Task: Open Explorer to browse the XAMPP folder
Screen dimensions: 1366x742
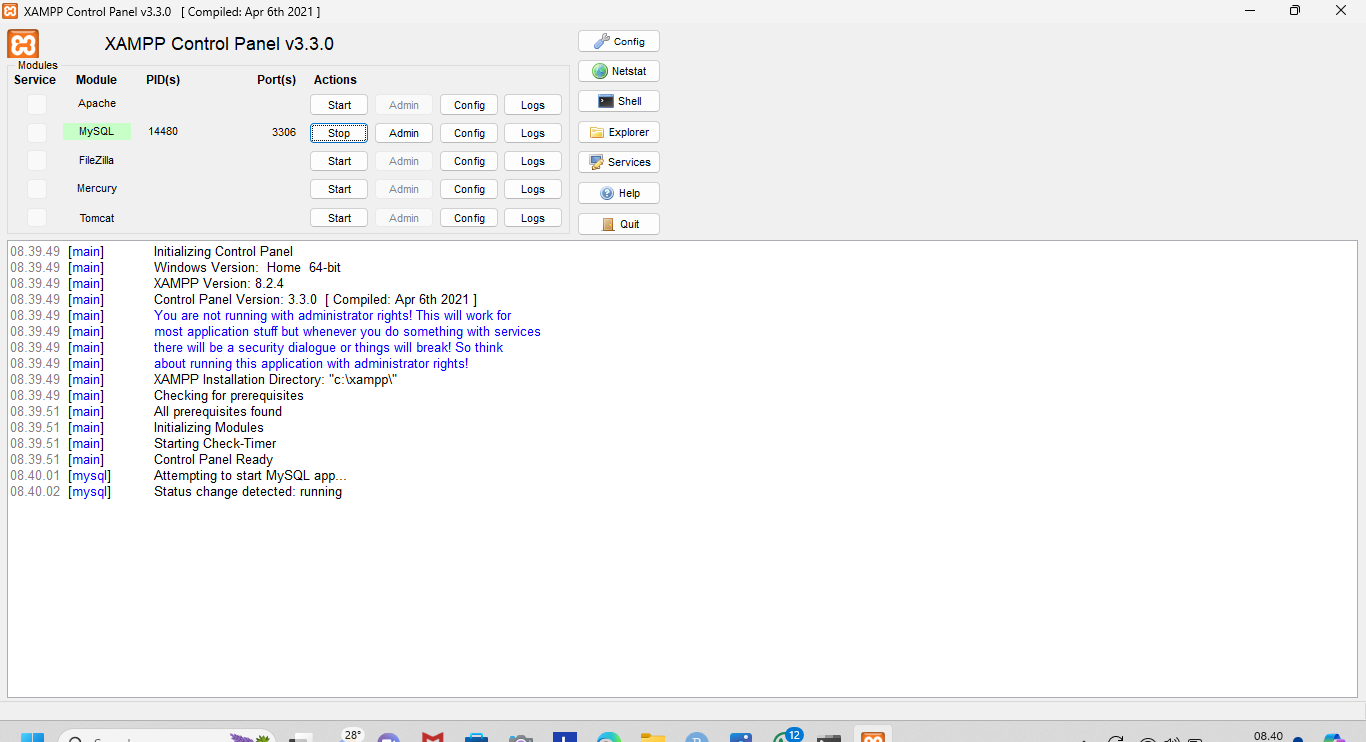Action: 619,132
